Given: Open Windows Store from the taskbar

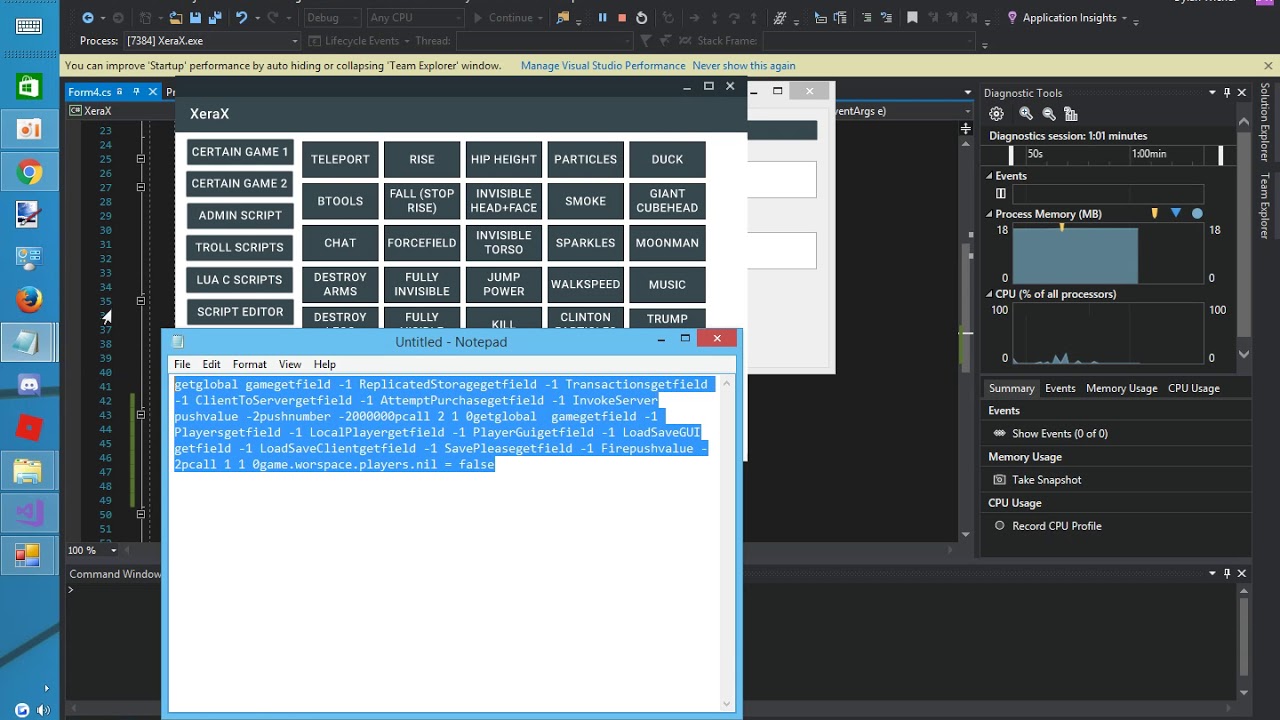Looking at the screenshot, I should click(x=29, y=87).
